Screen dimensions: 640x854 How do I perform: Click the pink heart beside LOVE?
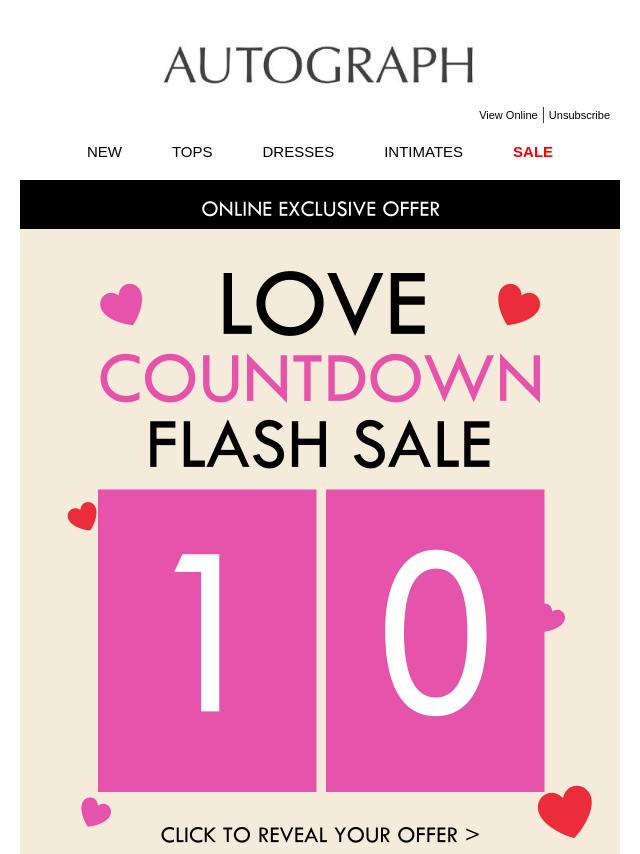121,304
